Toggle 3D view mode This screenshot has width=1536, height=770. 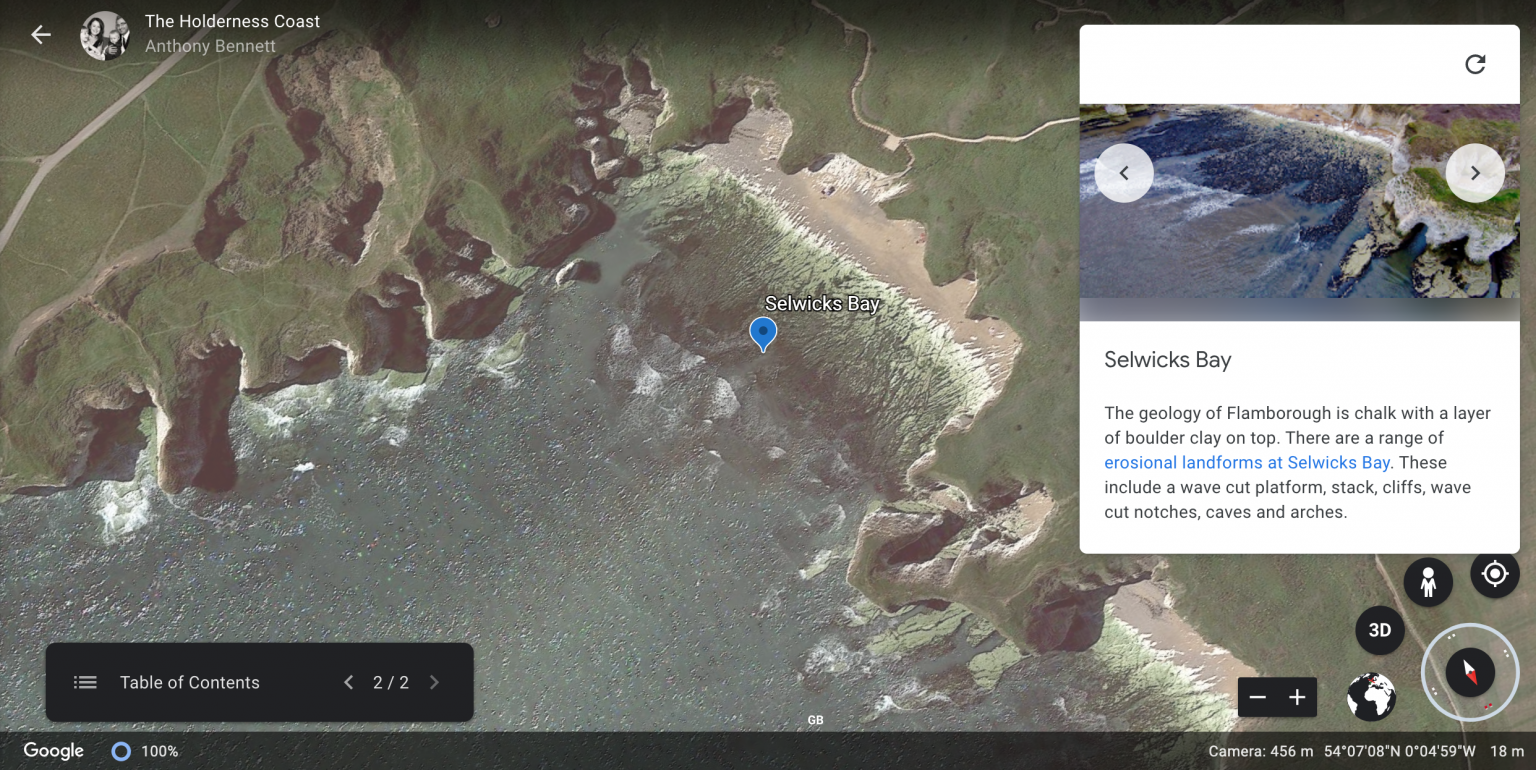(1379, 630)
